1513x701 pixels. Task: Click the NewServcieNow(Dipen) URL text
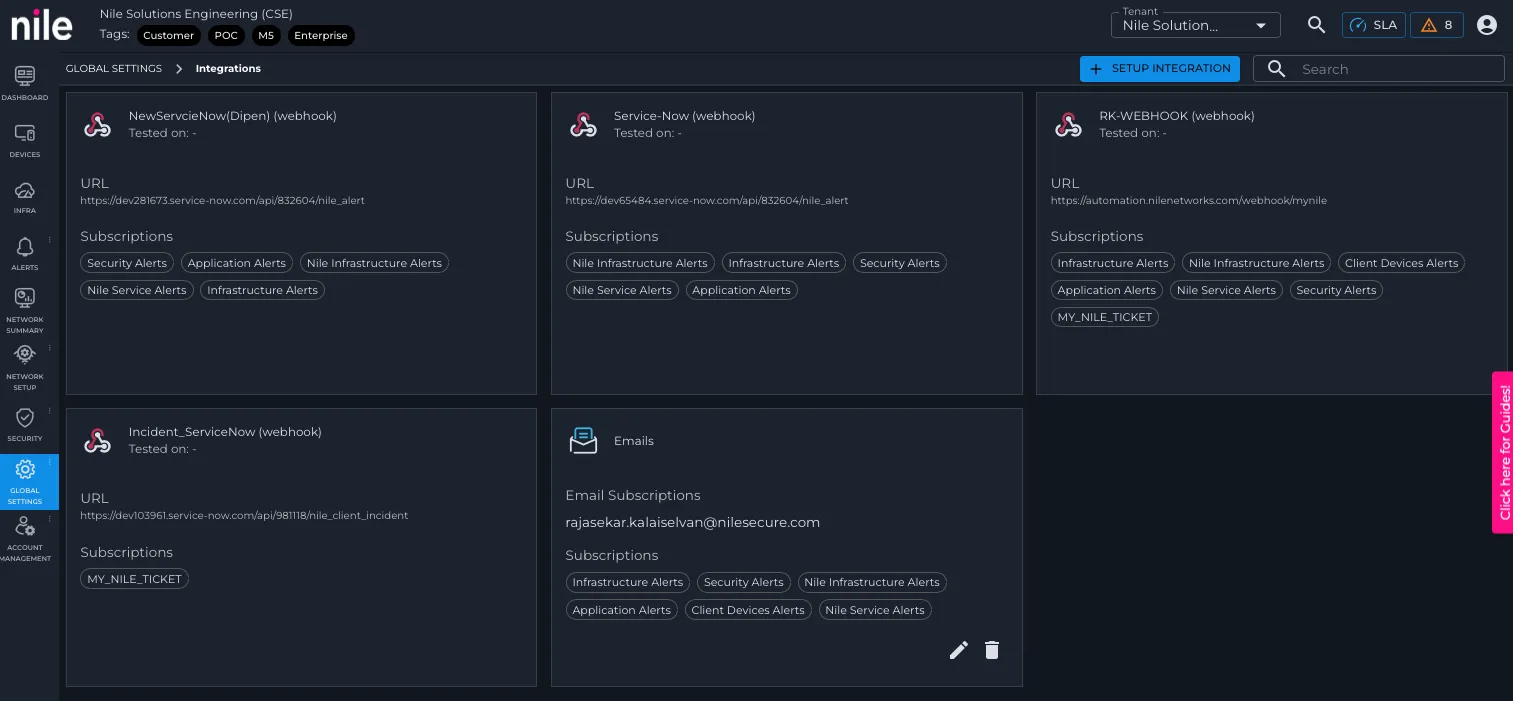point(223,201)
